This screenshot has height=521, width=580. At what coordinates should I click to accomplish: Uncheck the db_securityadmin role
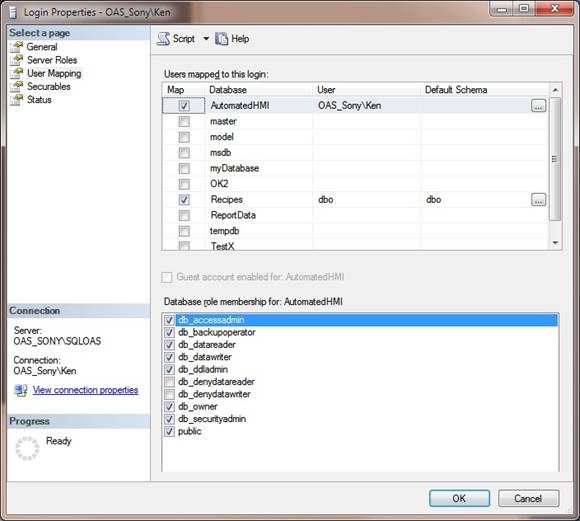(x=169, y=419)
